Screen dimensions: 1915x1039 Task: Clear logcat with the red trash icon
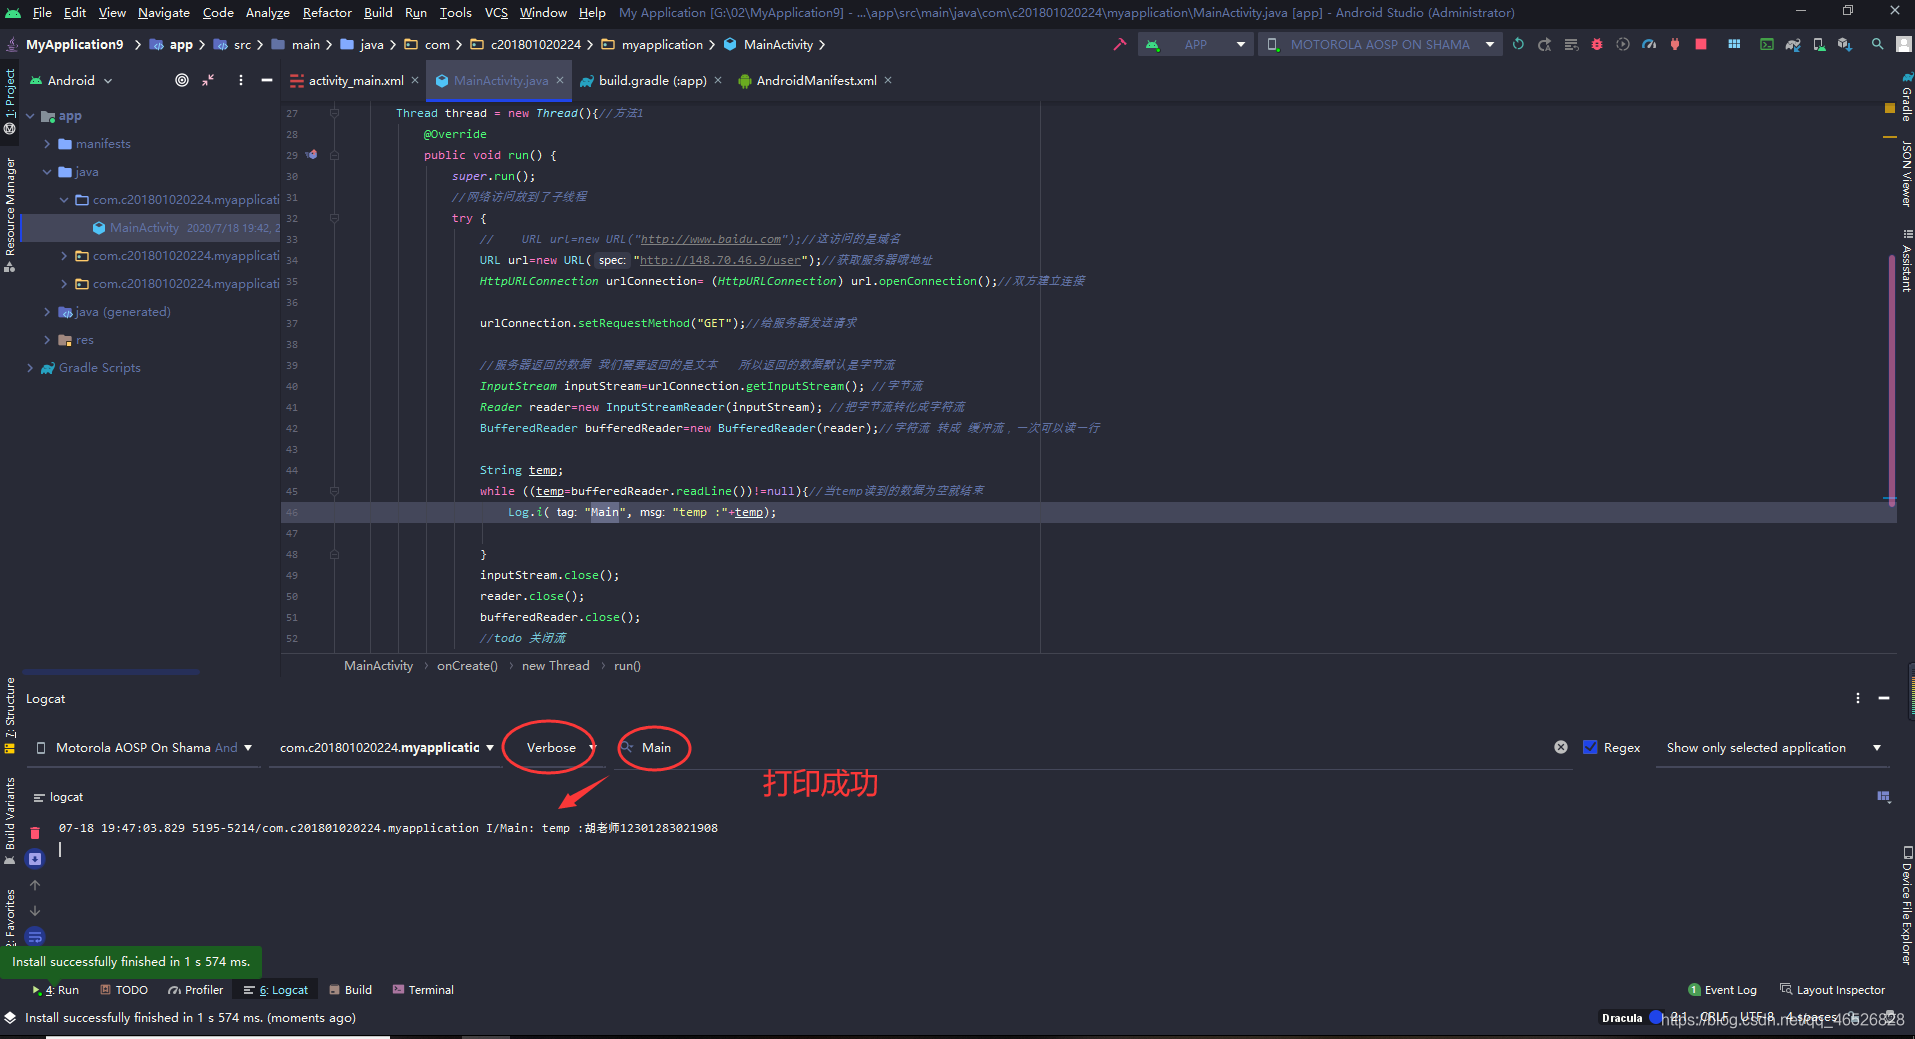click(35, 833)
